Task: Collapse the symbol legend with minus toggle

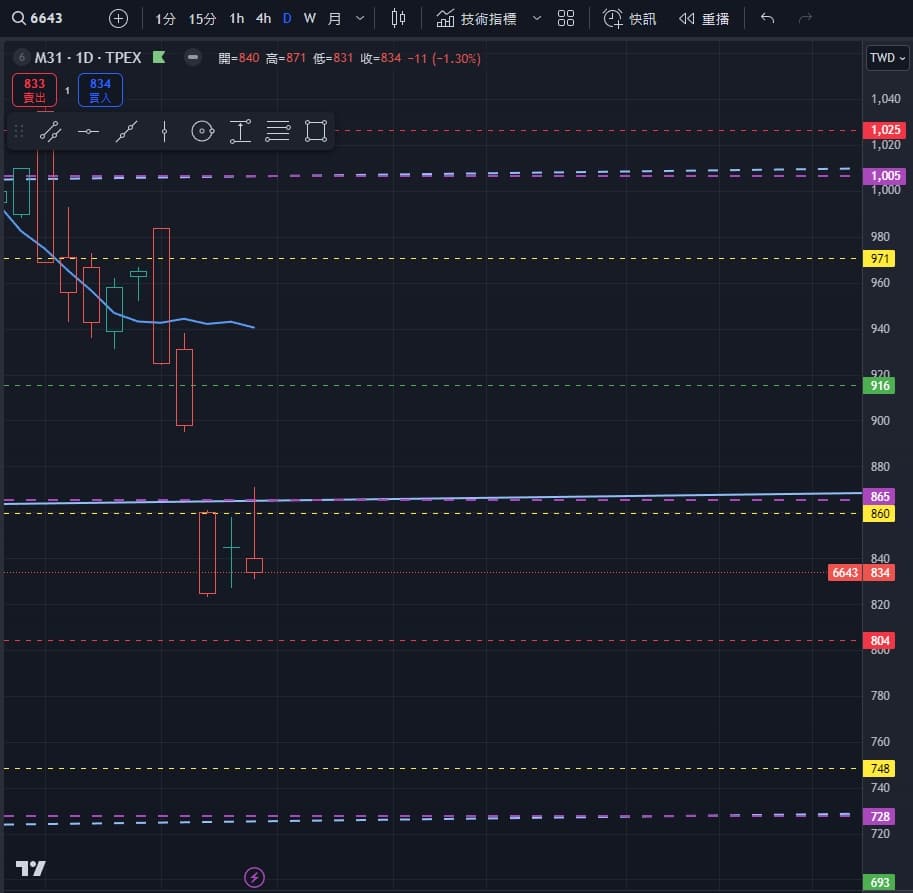Action: point(193,58)
